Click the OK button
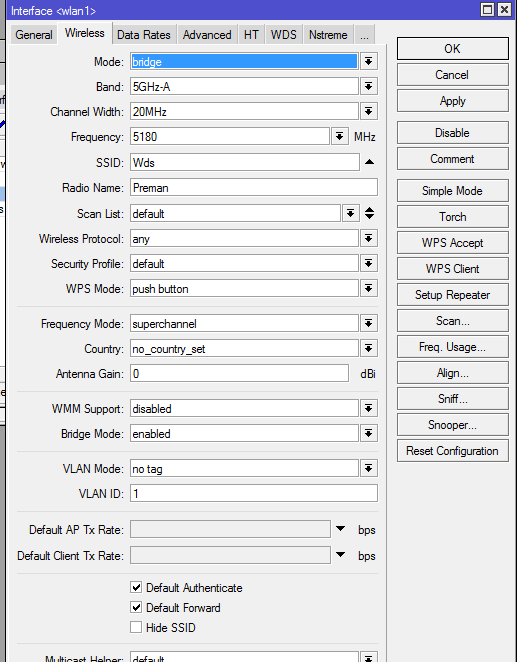The image size is (517, 662). pos(452,49)
